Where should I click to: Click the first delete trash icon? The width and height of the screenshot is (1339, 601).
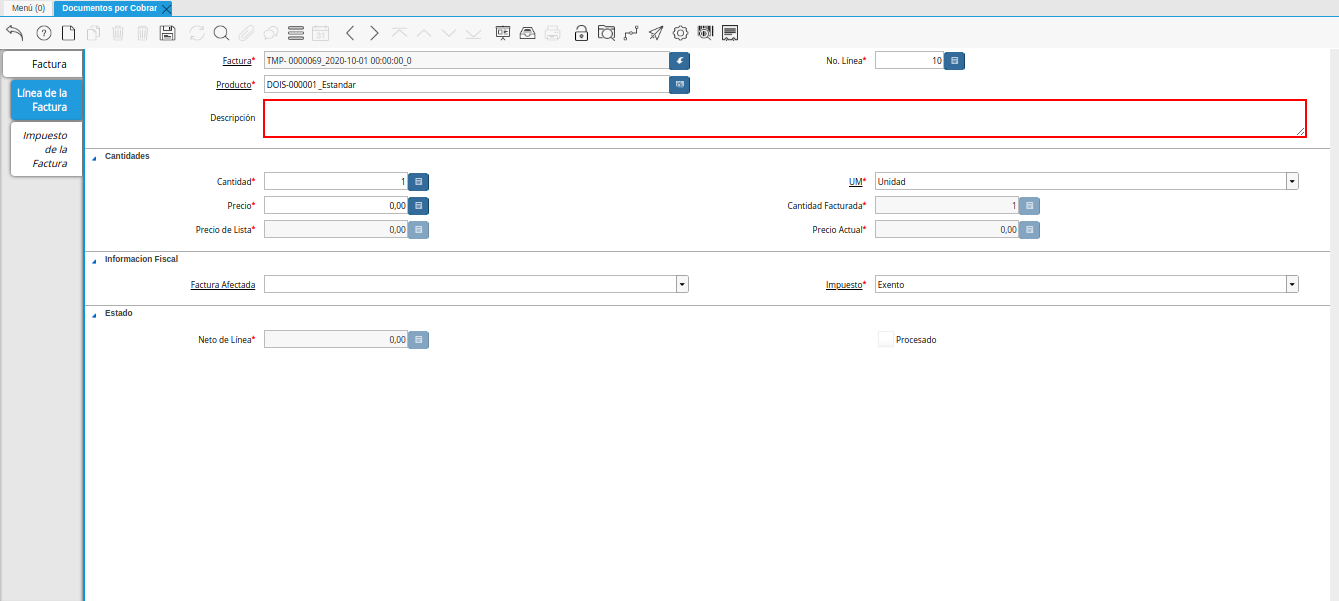pos(118,33)
